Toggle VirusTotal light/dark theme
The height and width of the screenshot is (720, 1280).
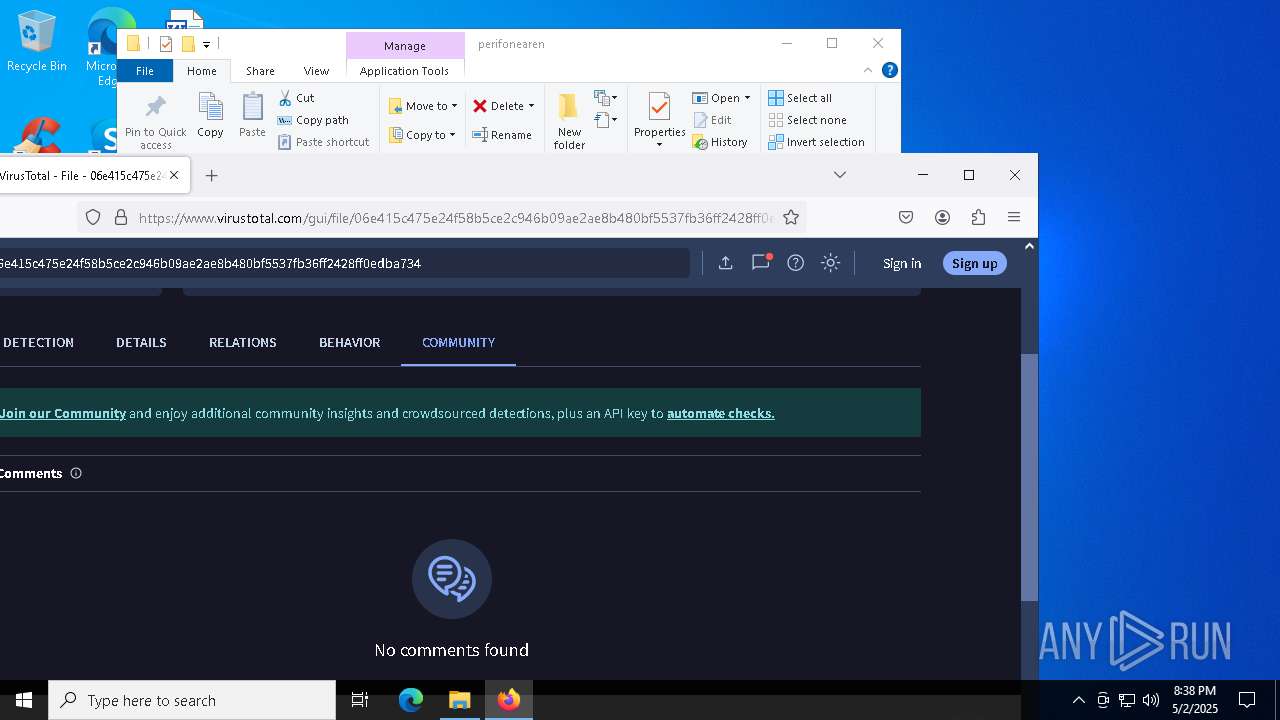[830, 263]
